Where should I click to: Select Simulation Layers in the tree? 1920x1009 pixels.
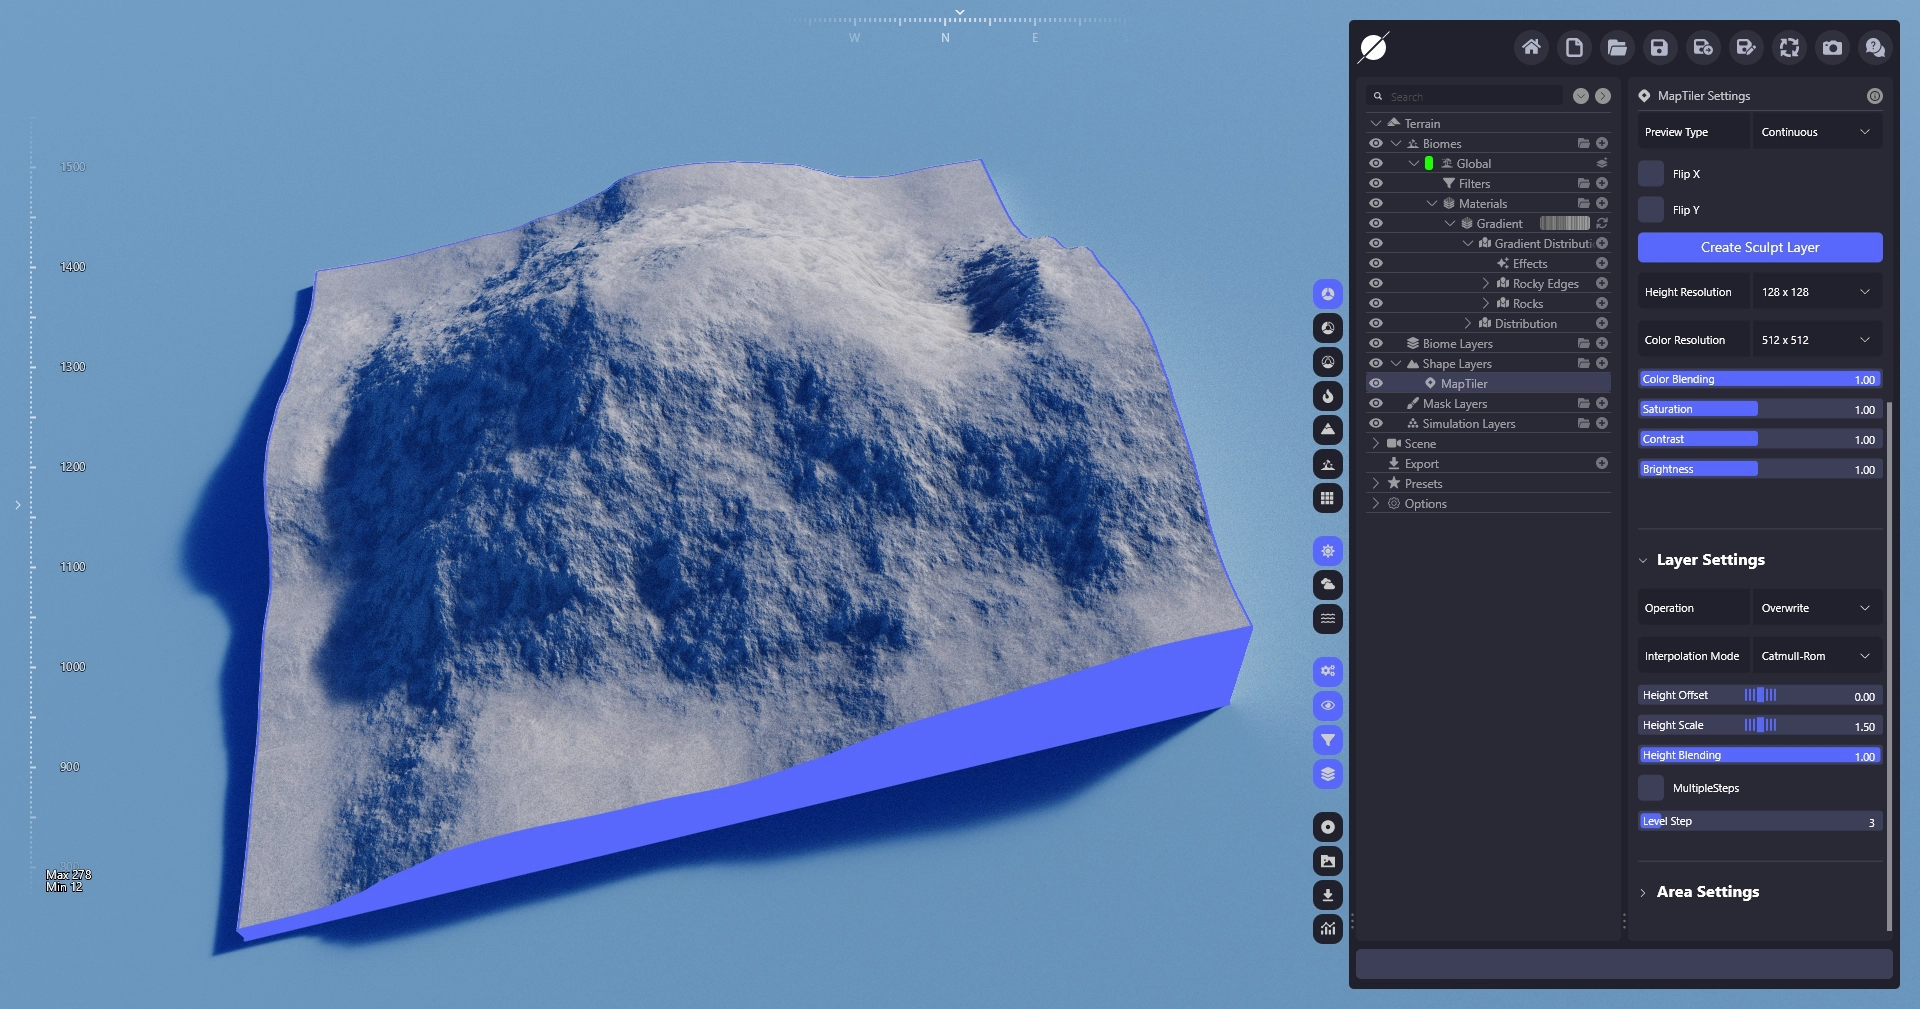1468,424
